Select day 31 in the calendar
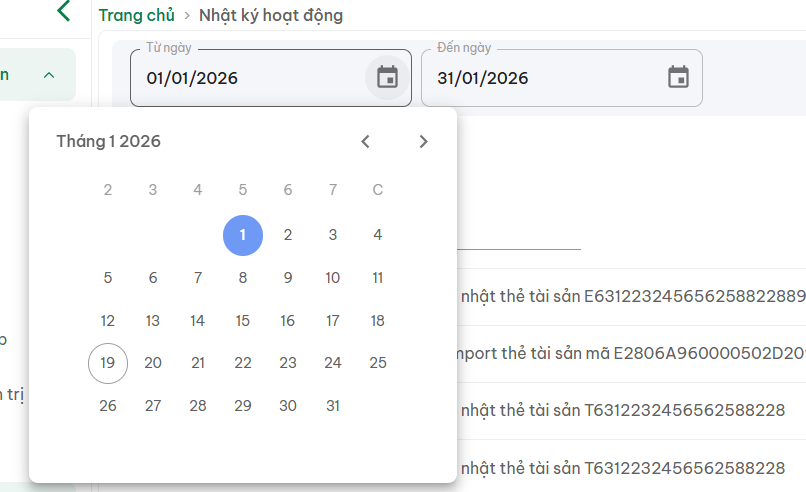This screenshot has height=492, width=806. click(333, 405)
